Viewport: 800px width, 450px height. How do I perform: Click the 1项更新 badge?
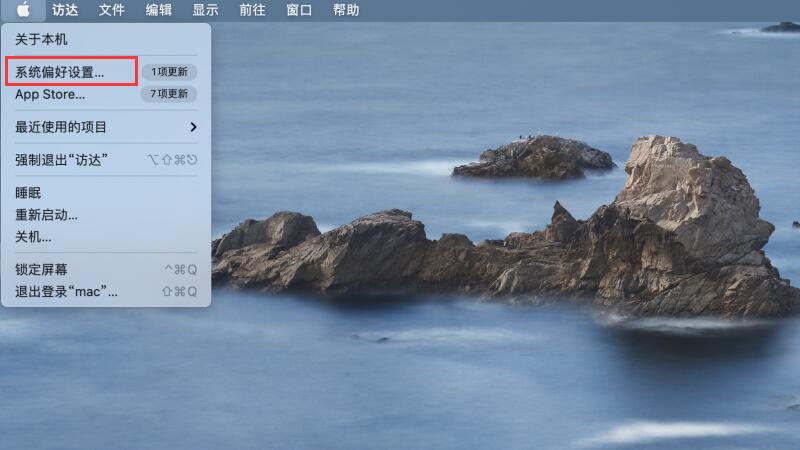coord(169,72)
